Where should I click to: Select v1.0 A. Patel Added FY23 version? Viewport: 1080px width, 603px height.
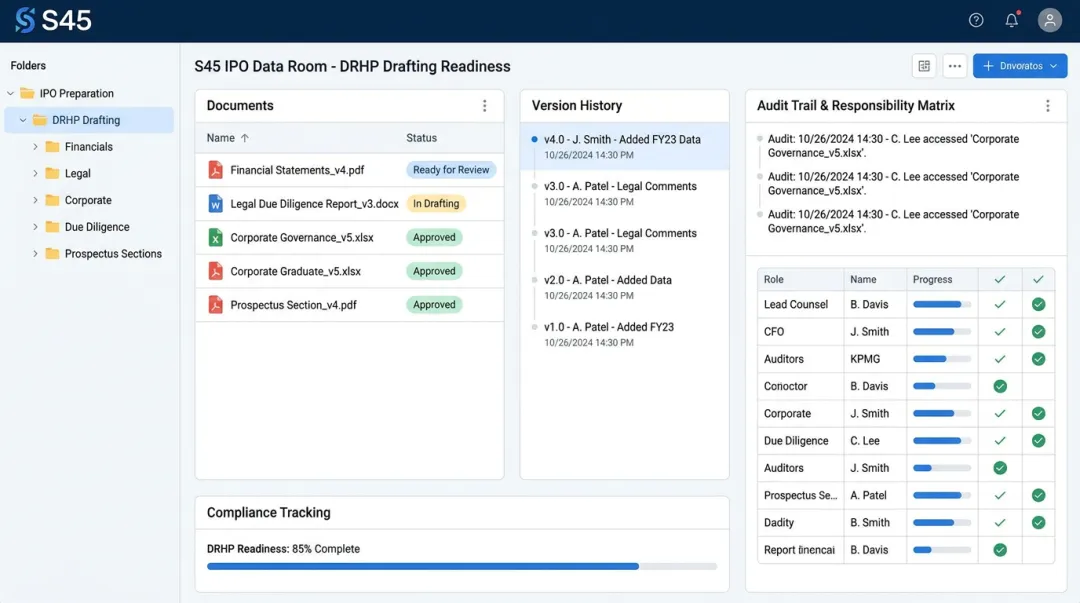coord(624,334)
